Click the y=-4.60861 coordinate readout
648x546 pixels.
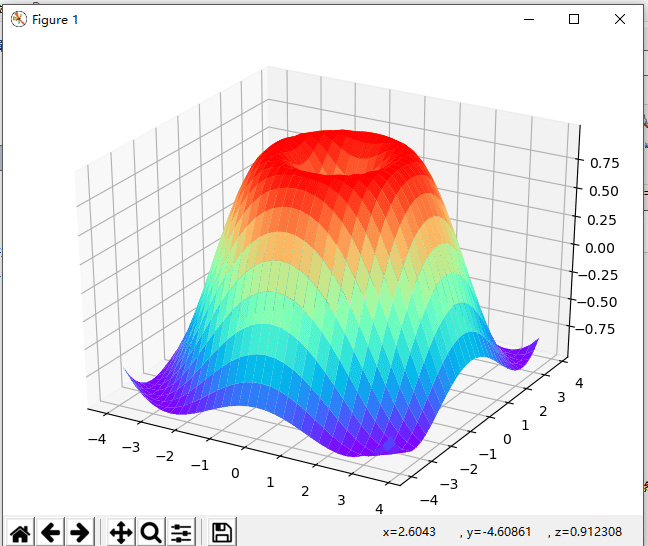point(499,532)
